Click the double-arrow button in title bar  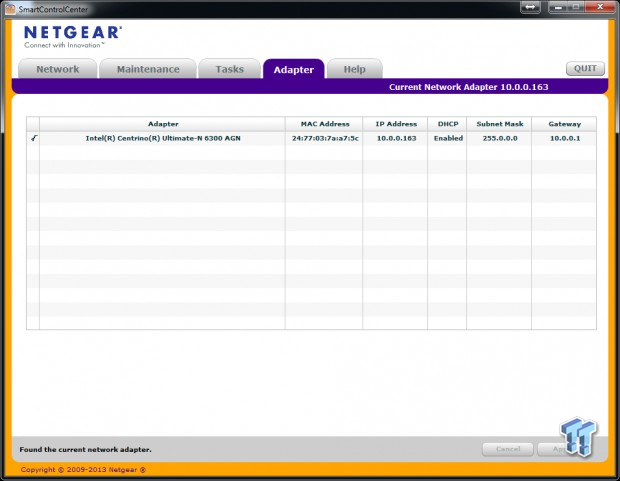pos(530,7)
